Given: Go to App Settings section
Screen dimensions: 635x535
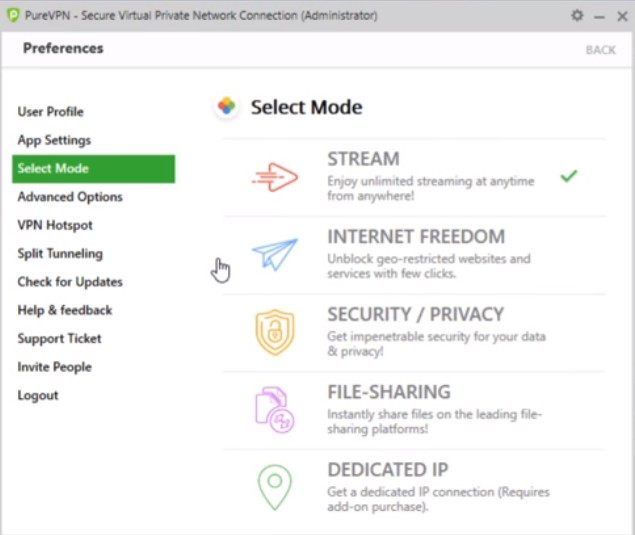Looking at the screenshot, I should [x=54, y=140].
